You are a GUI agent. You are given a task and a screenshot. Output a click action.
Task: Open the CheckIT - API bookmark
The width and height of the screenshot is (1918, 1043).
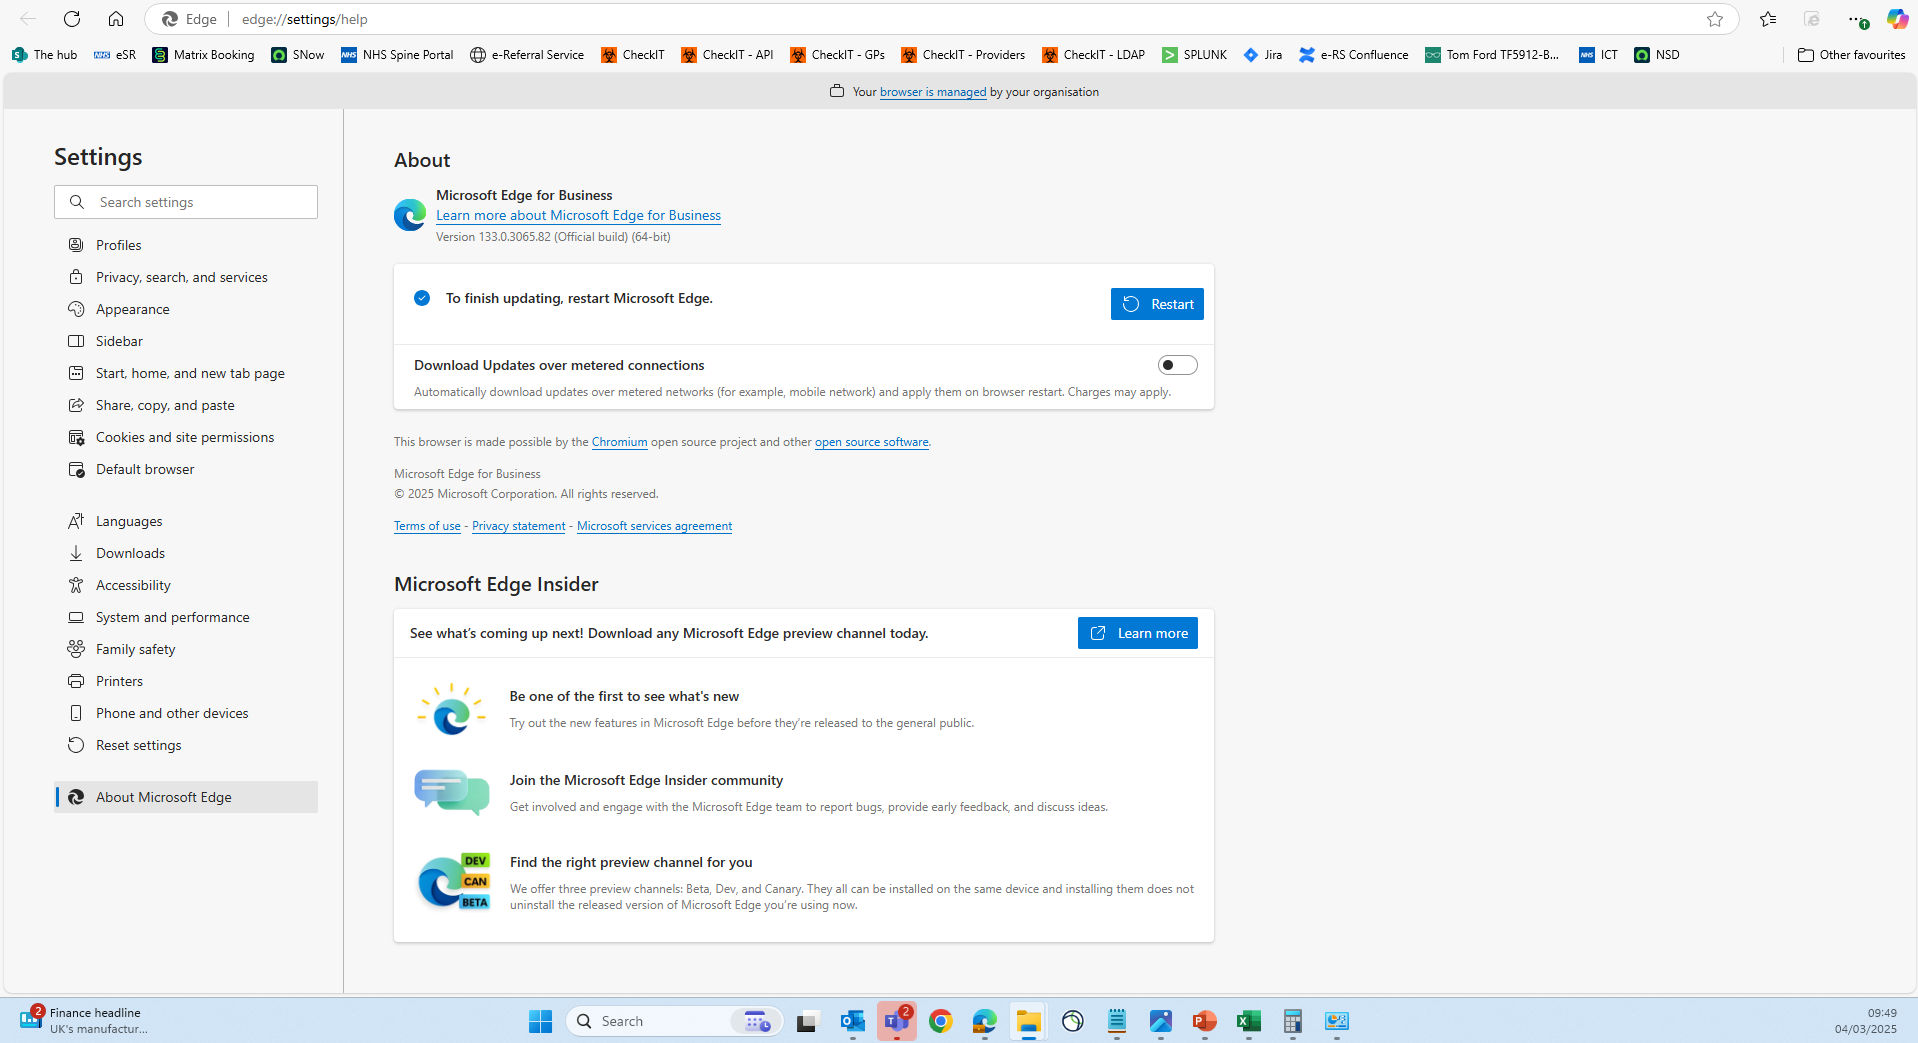(x=727, y=55)
